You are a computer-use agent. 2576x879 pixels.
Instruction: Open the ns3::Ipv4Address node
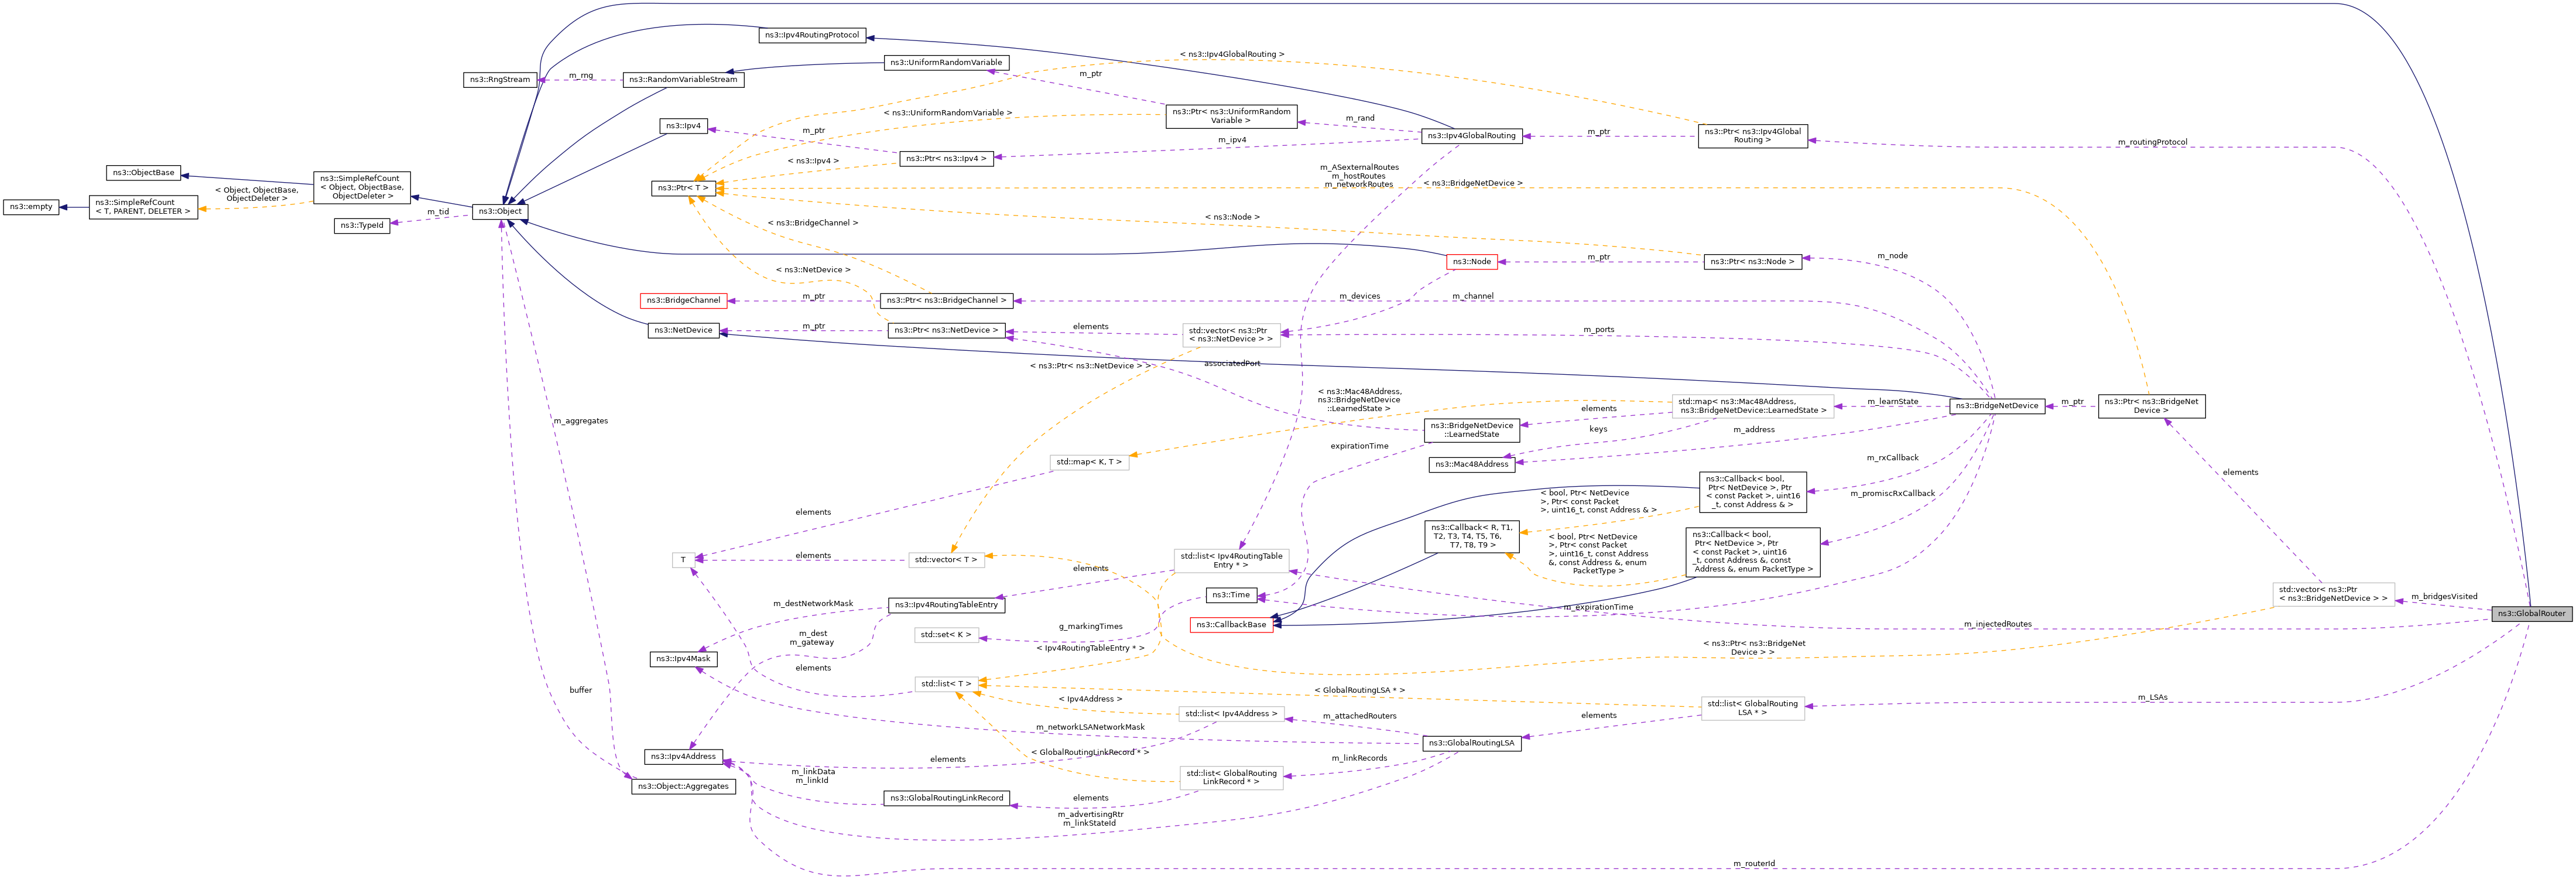pyautogui.click(x=683, y=757)
